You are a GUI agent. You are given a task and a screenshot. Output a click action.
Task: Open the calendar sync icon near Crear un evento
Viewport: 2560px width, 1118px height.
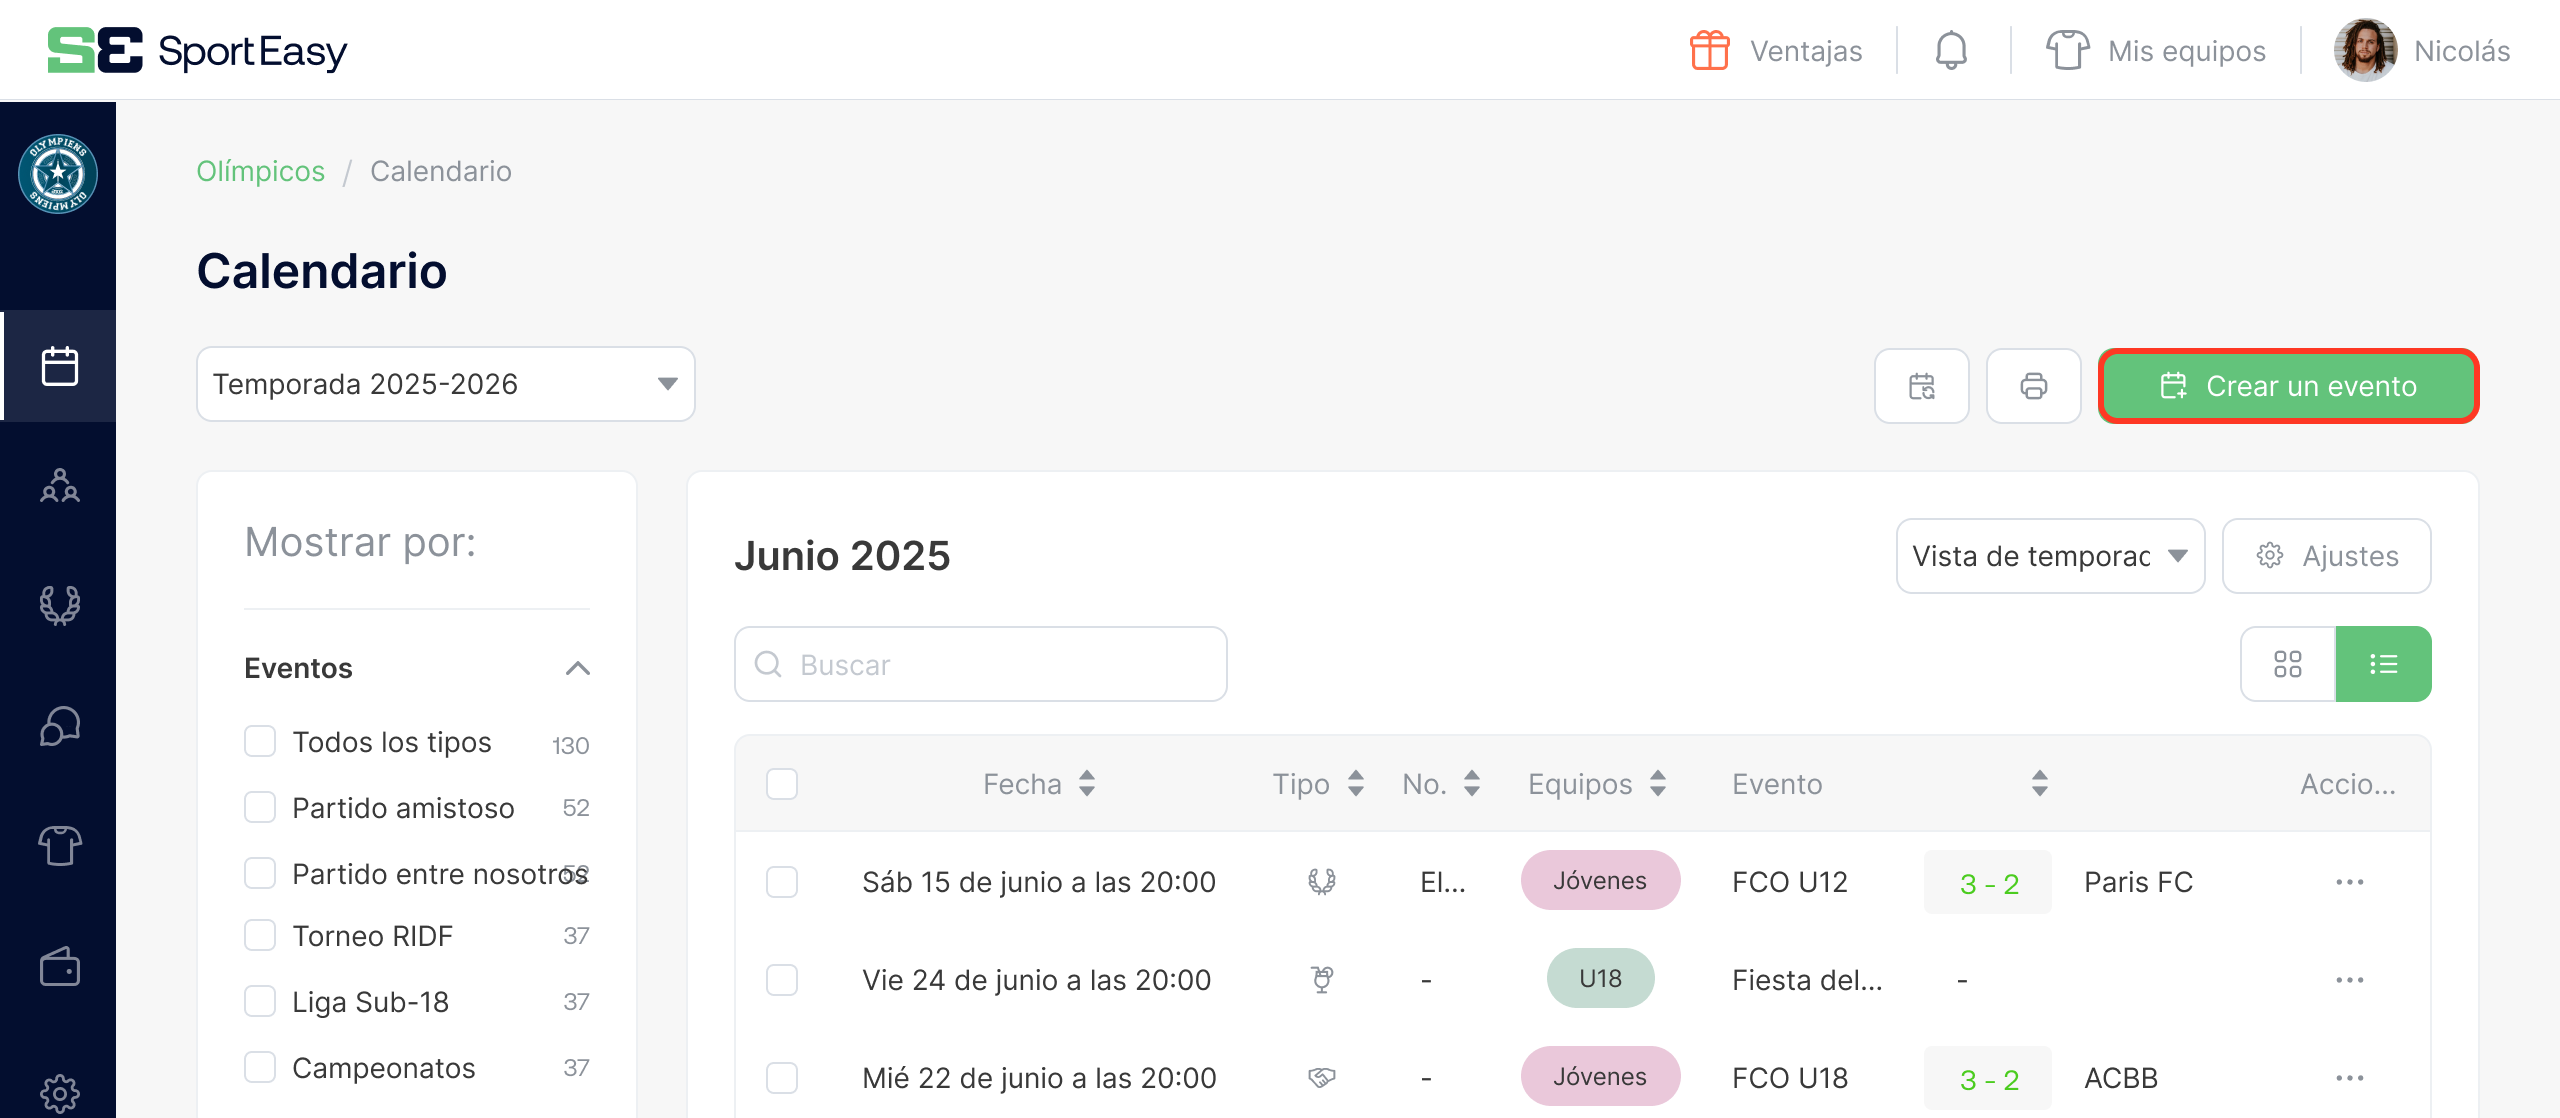1921,385
